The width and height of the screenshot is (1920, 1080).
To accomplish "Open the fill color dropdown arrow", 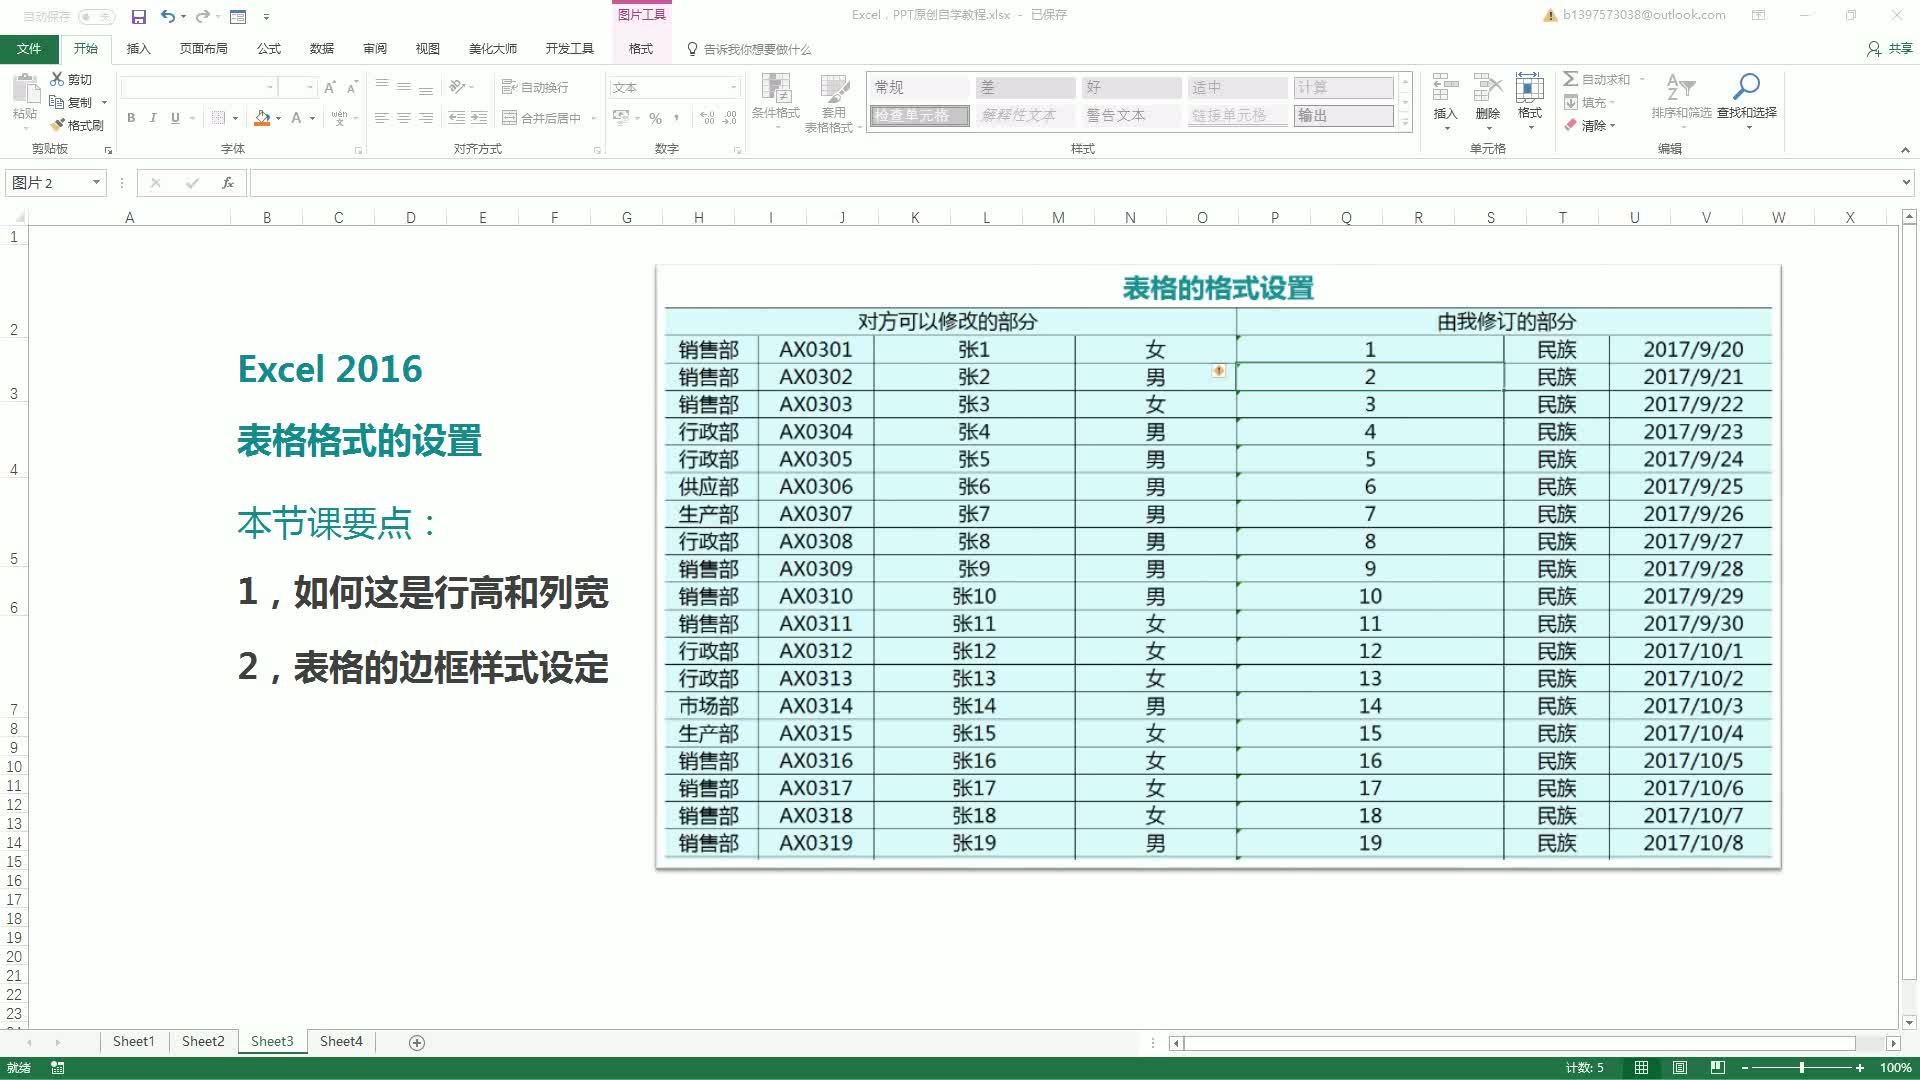I will click(x=278, y=118).
